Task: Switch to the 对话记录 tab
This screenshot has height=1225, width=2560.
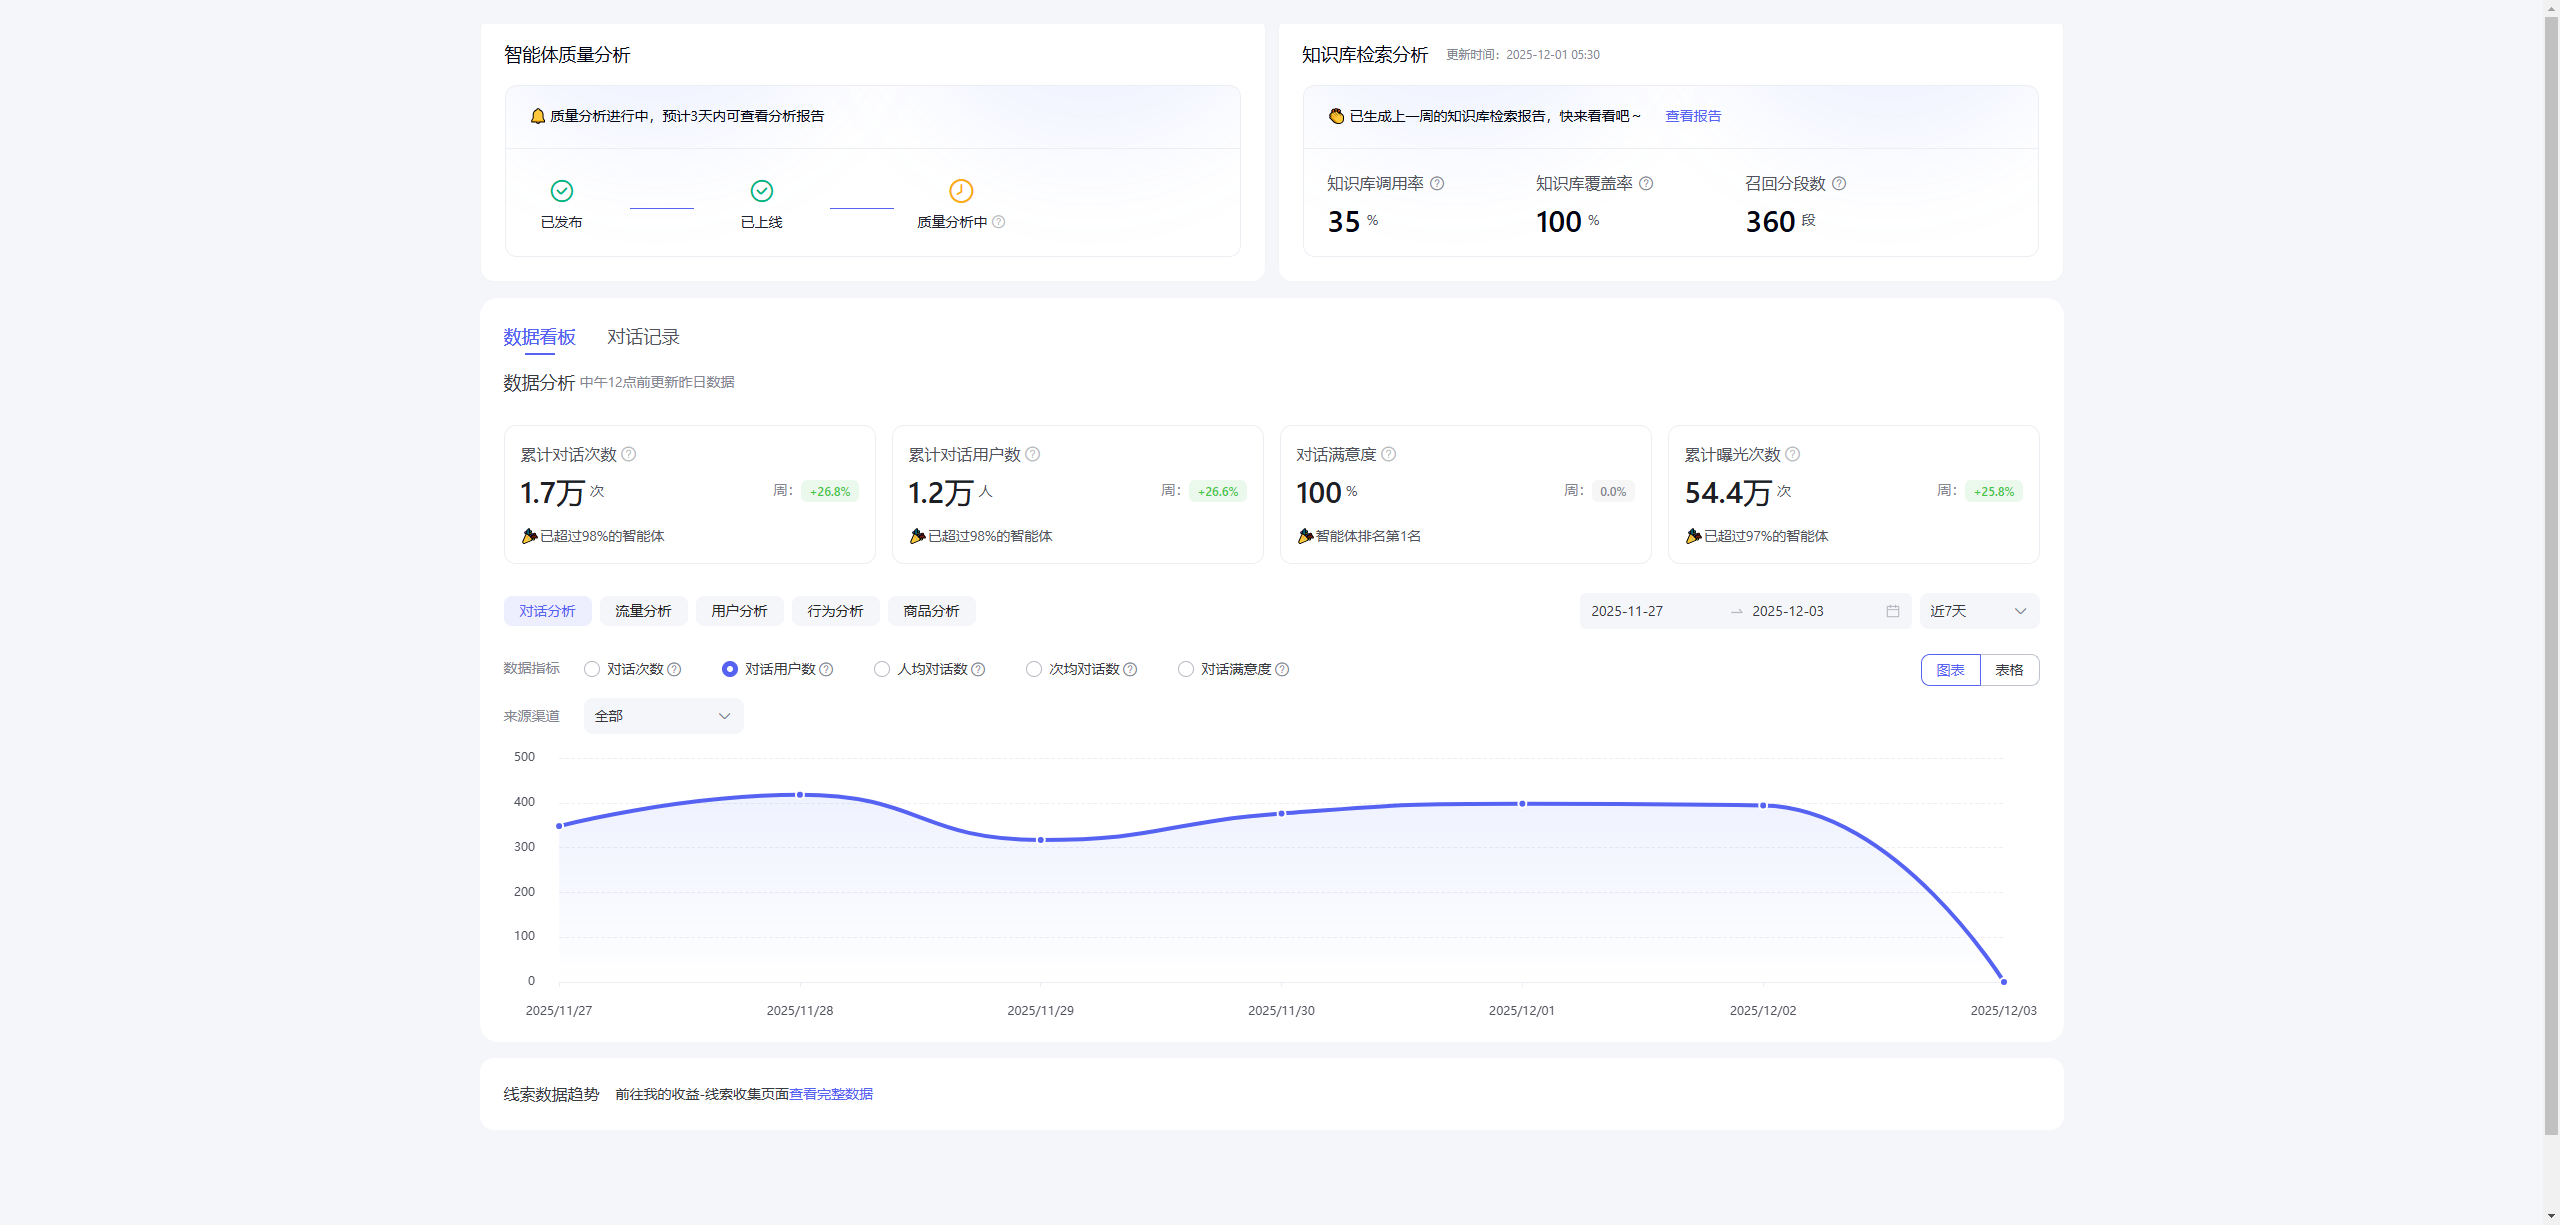Action: 643,337
